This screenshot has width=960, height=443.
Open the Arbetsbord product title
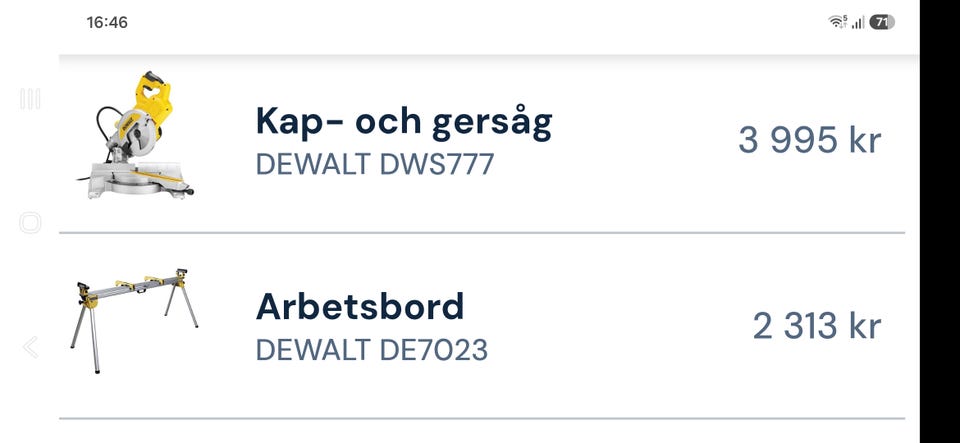pyautogui.click(x=360, y=307)
